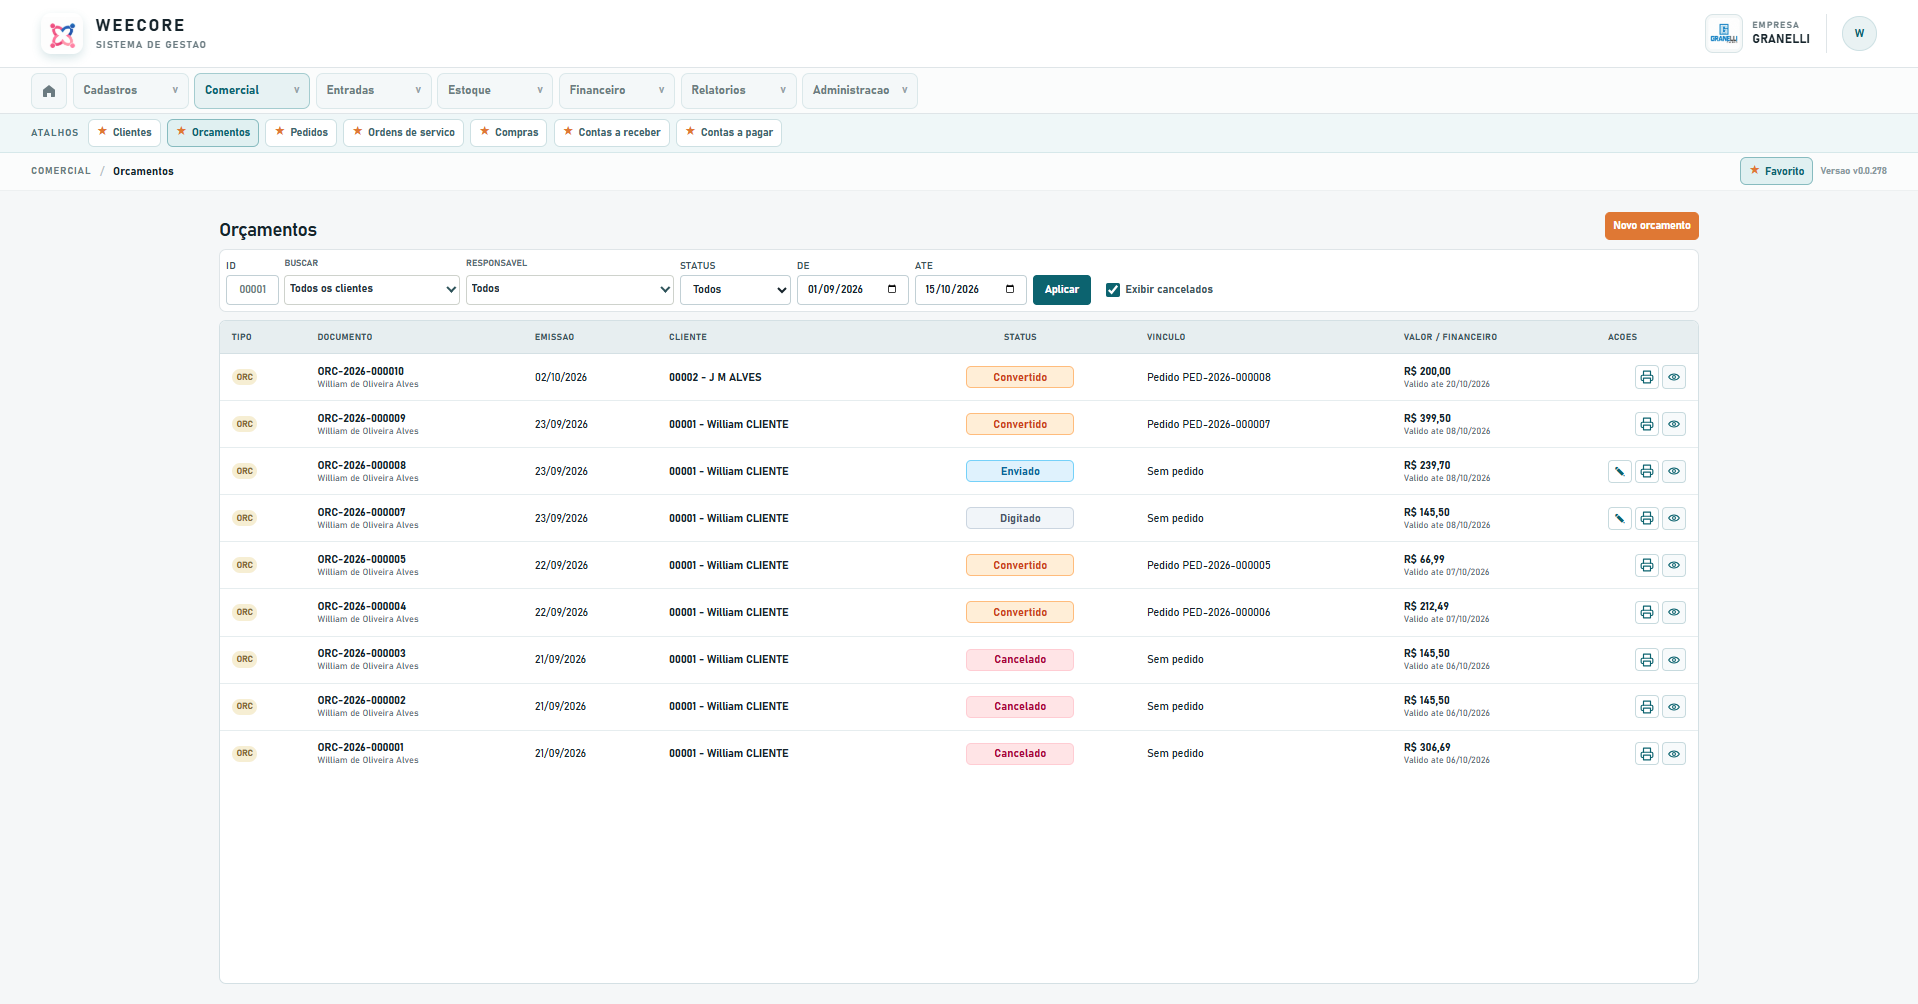Open the Todos os clientes dropdown

[x=372, y=289]
